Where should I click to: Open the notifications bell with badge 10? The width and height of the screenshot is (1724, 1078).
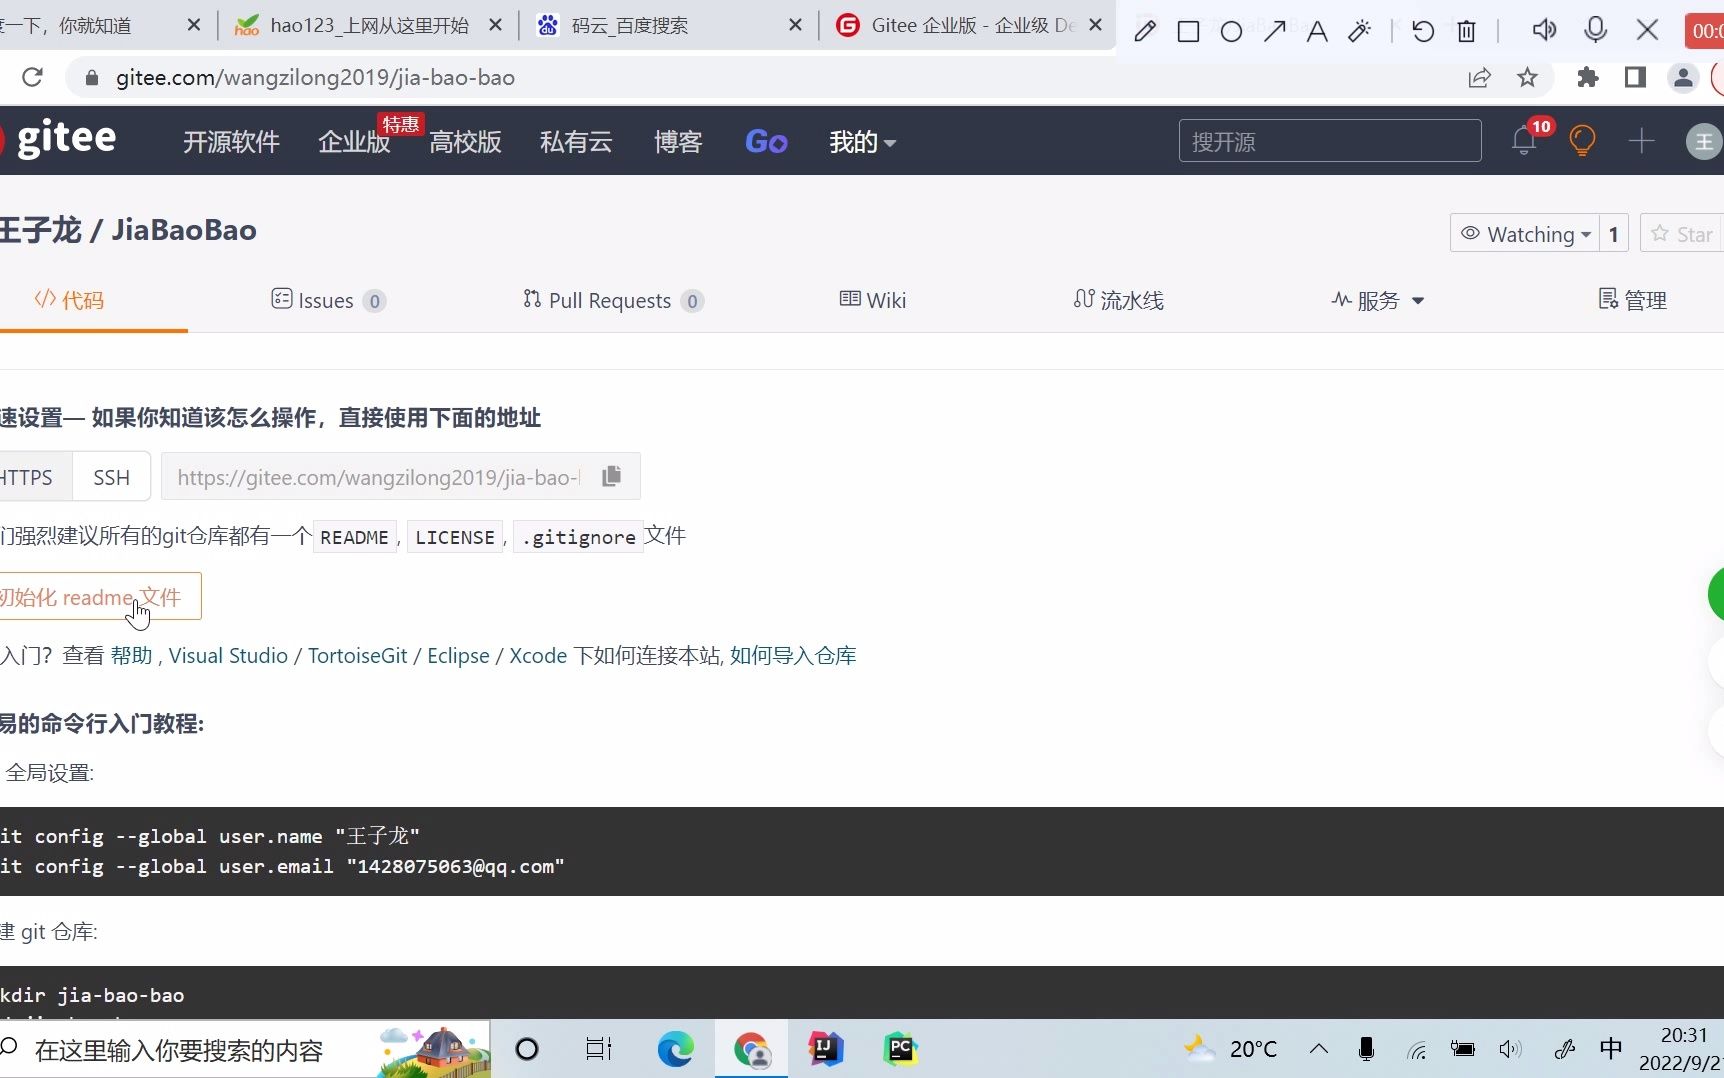(1524, 140)
